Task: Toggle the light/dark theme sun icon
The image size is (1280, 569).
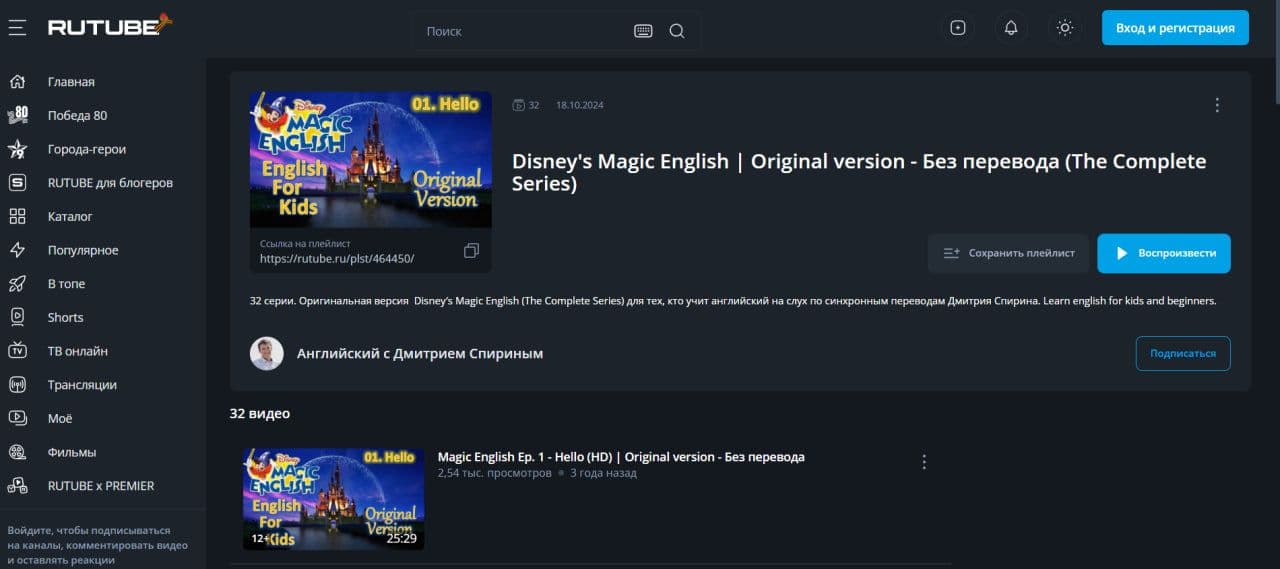Action: [x=1065, y=28]
